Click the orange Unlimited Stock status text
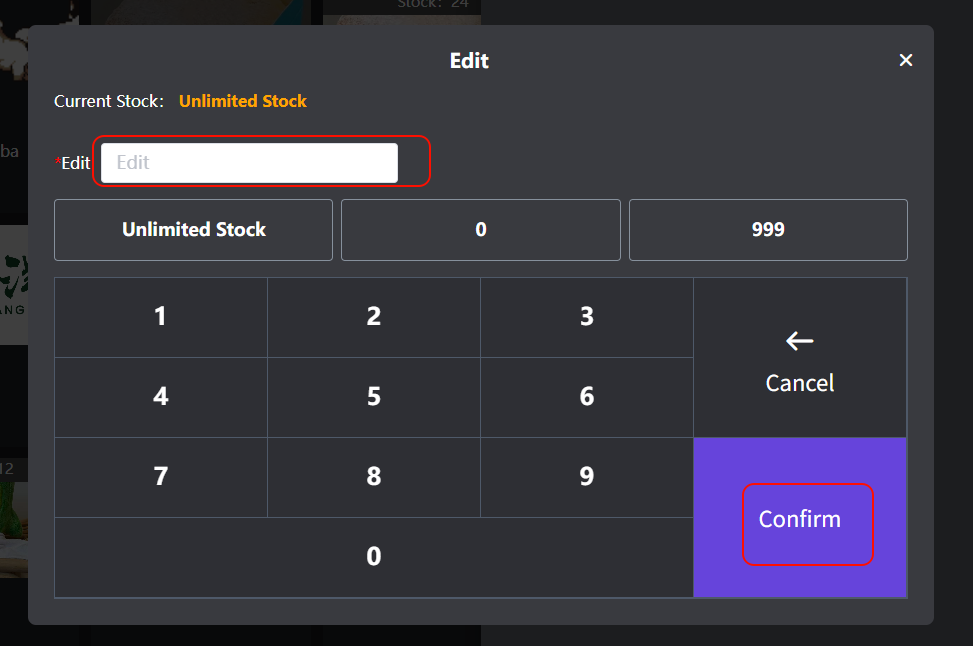This screenshot has width=973, height=646. click(243, 101)
